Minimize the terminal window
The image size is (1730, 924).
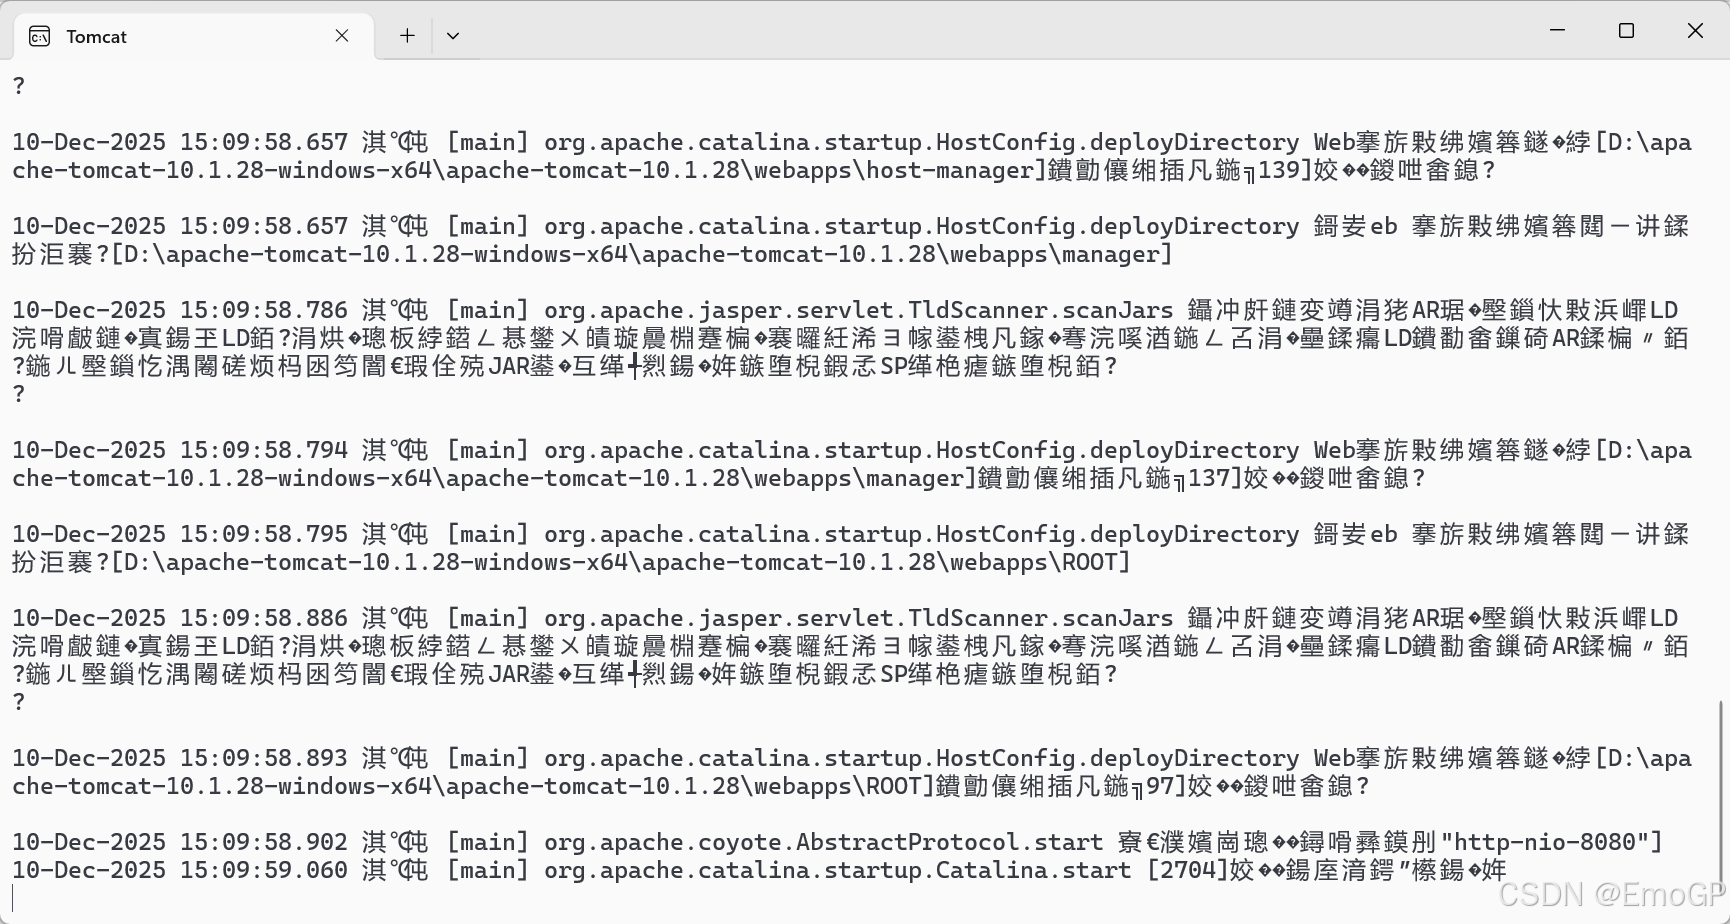coord(1557,30)
